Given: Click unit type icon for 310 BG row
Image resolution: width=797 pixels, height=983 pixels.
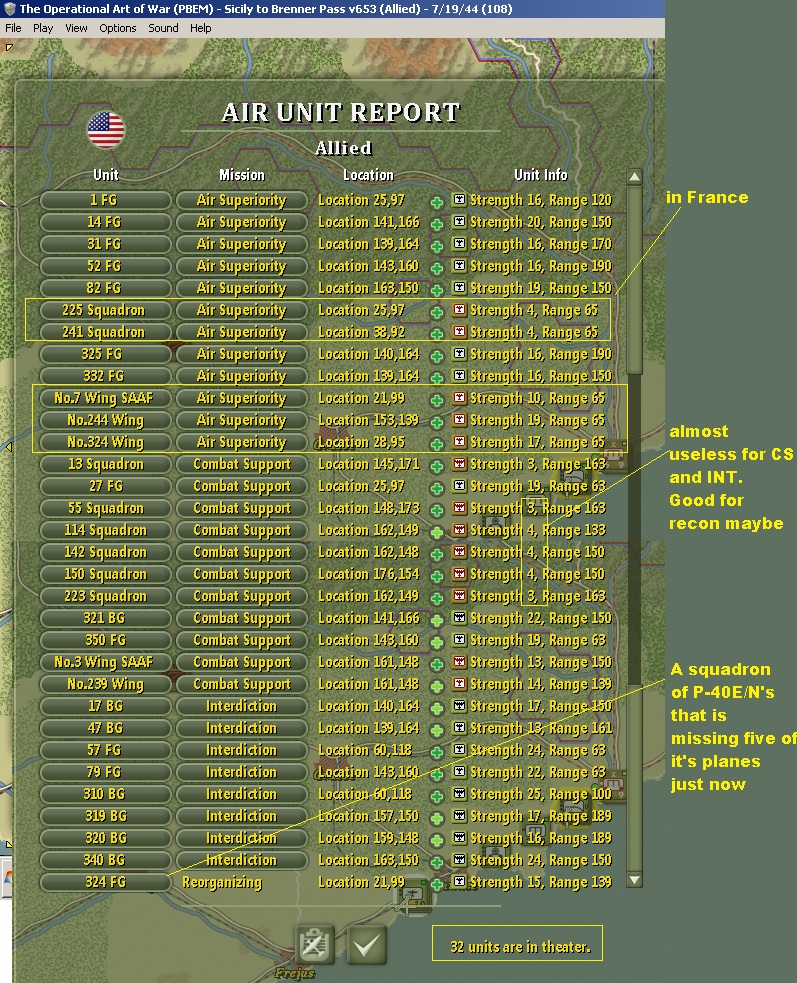Looking at the screenshot, I should click(460, 793).
